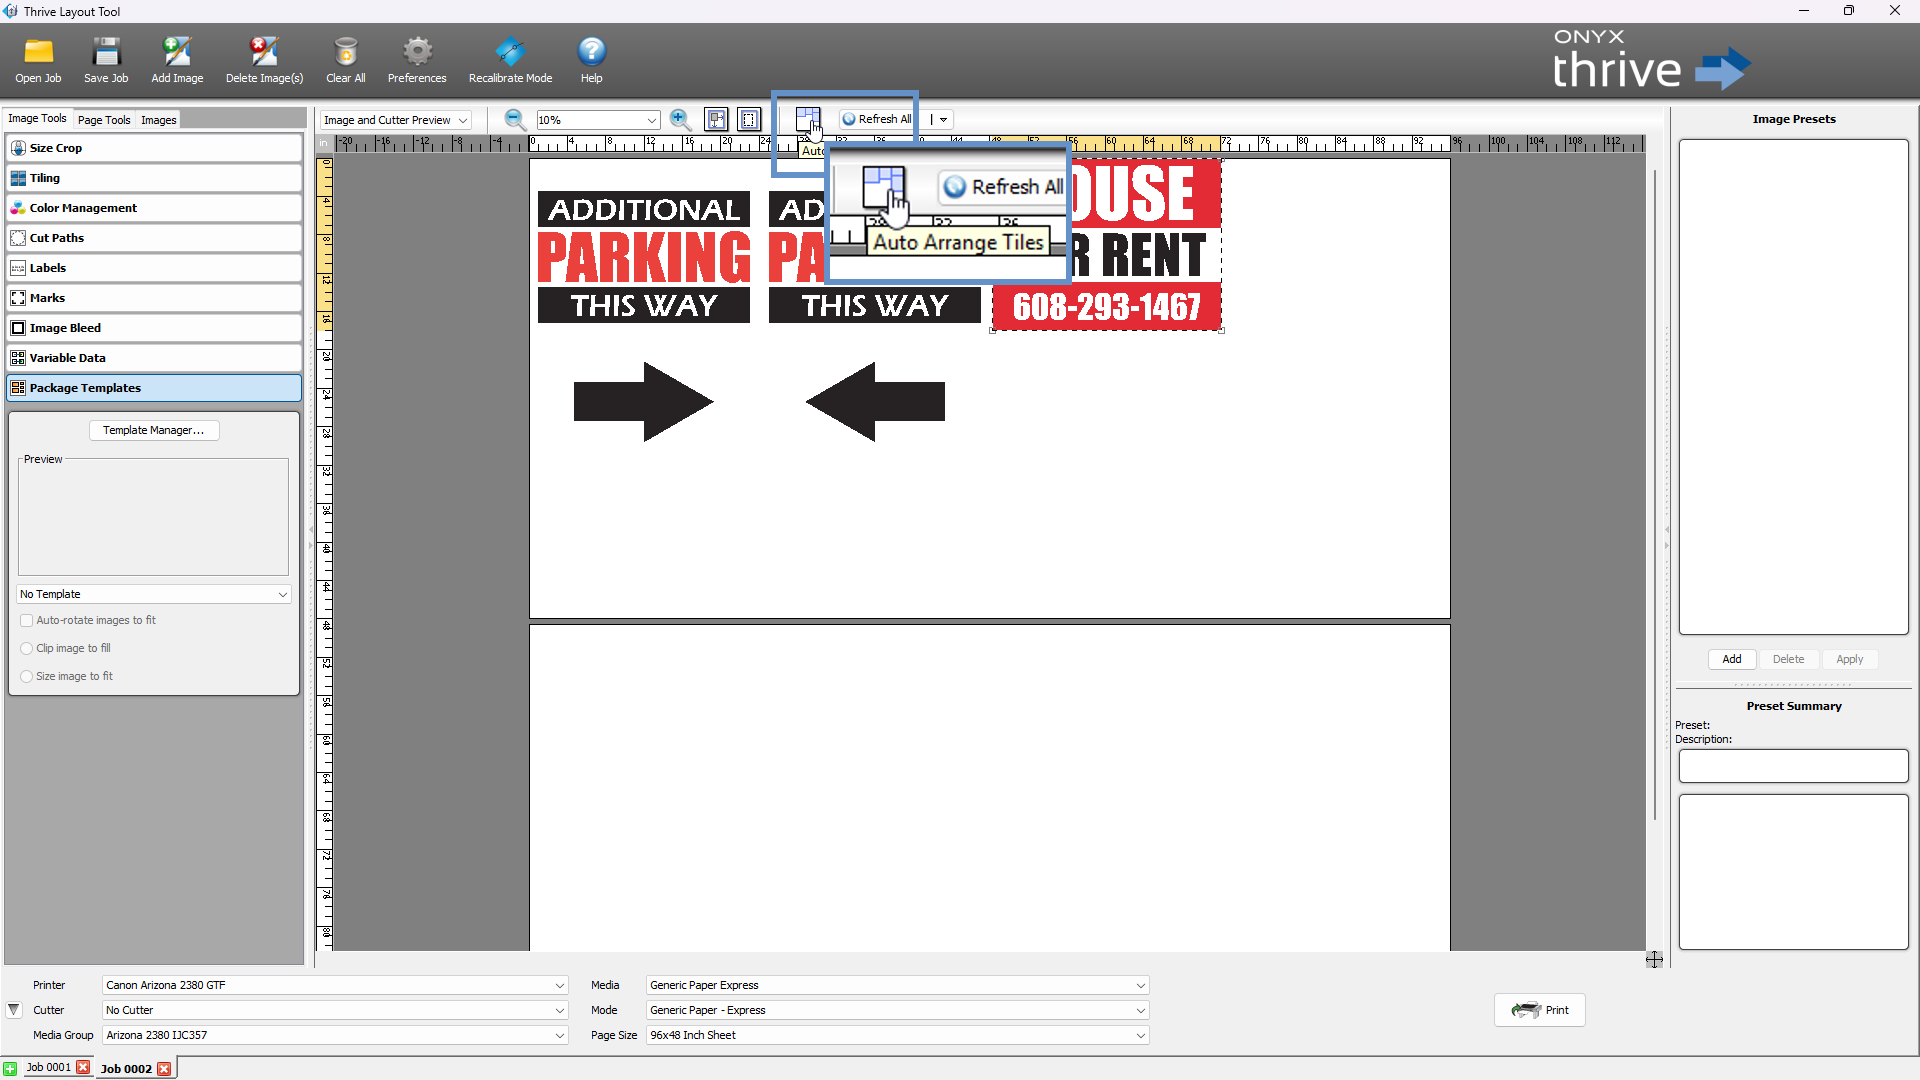Close Job 0002 with its red X
This screenshot has height=1080, width=1920.
(165, 1069)
